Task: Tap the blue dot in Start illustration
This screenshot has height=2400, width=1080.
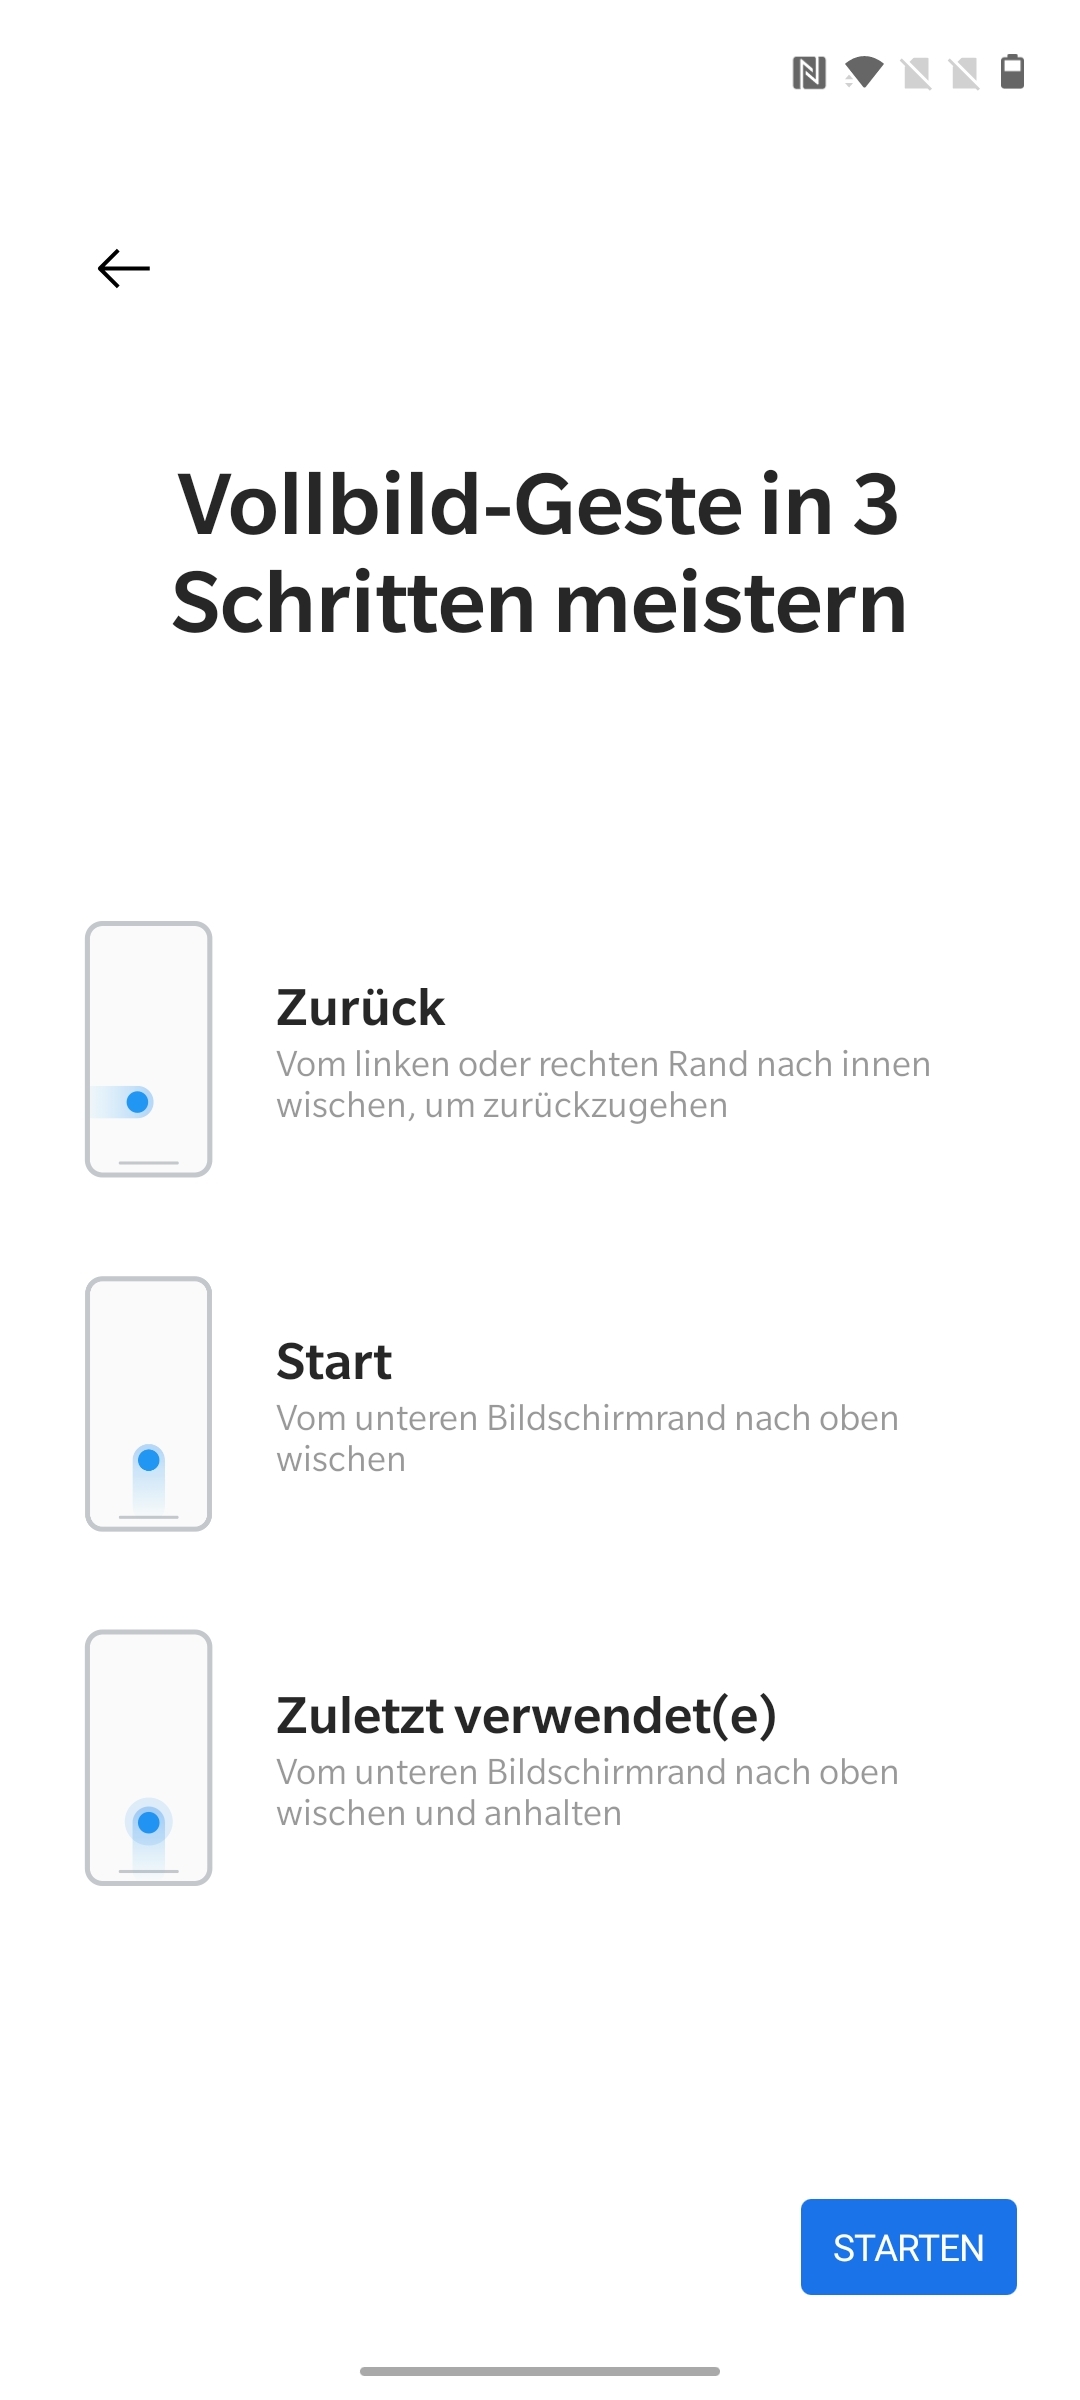Action: coord(149,1460)
